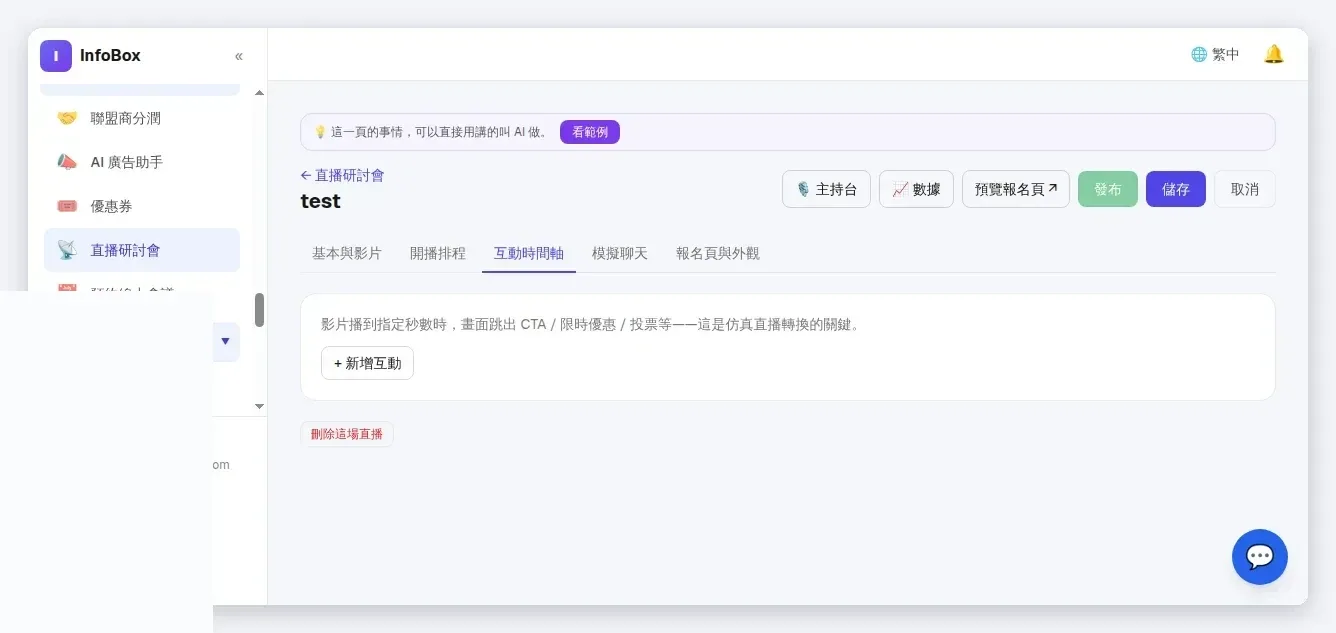Open 聯盟商分潤 in sidebar

(142, 118)
